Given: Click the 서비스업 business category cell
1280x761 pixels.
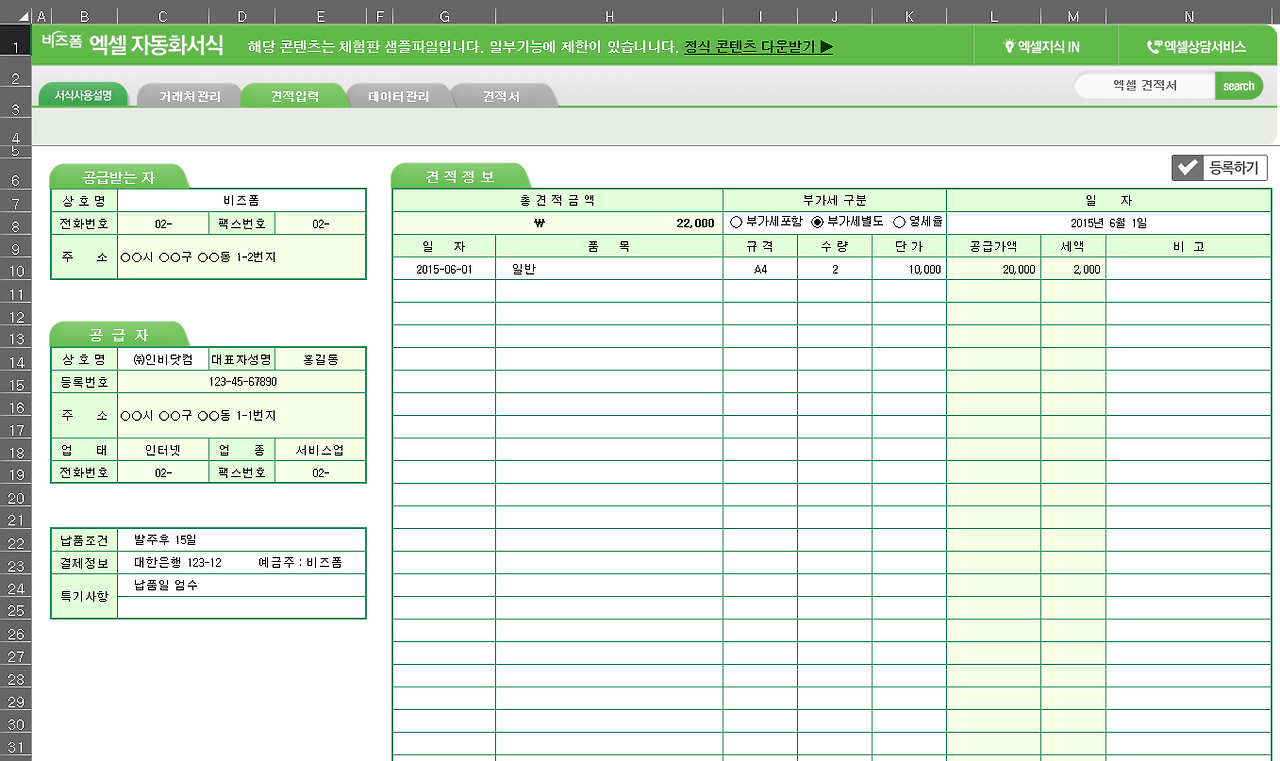Looking at the screenshot, I should point(320,450).
